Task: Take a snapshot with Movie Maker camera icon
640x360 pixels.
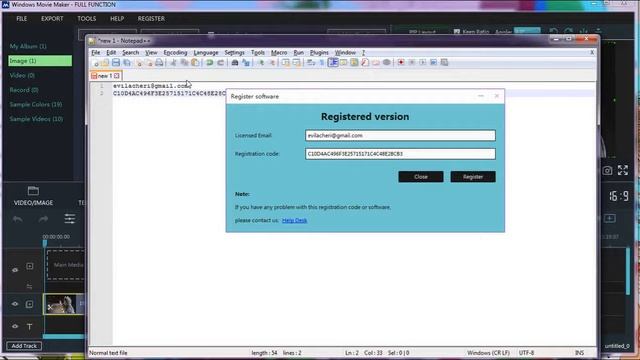Action: click(607, 171)
